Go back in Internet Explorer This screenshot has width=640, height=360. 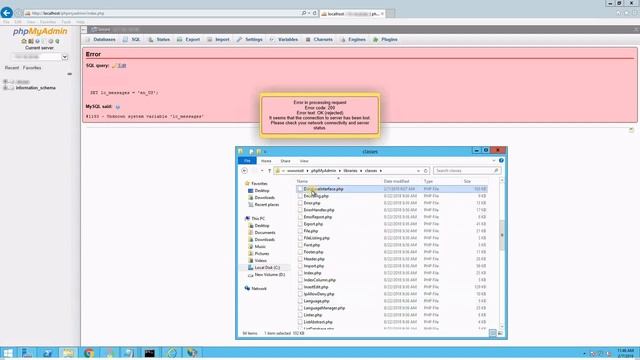[x=7, y=13]
